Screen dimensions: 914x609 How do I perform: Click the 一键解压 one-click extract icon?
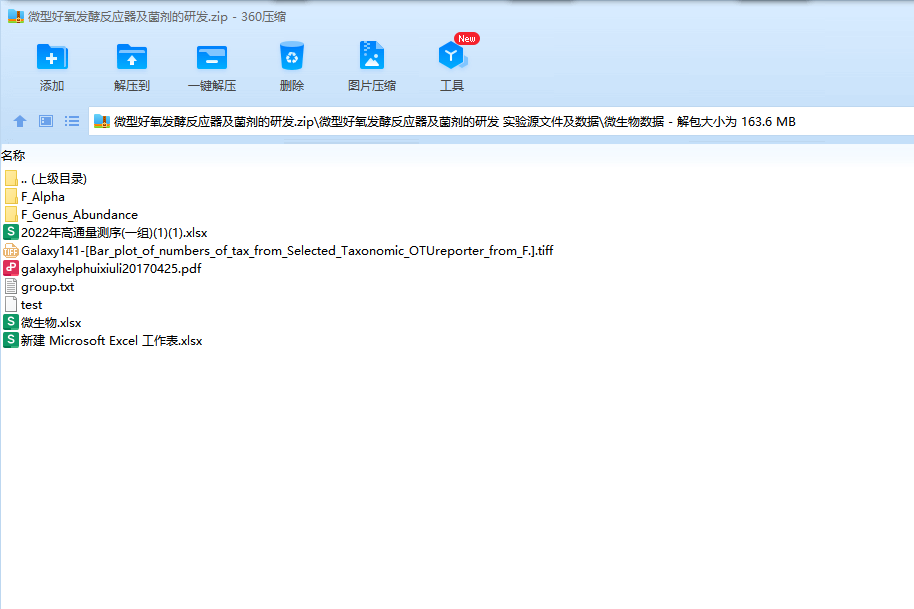[x=212, y=57]
